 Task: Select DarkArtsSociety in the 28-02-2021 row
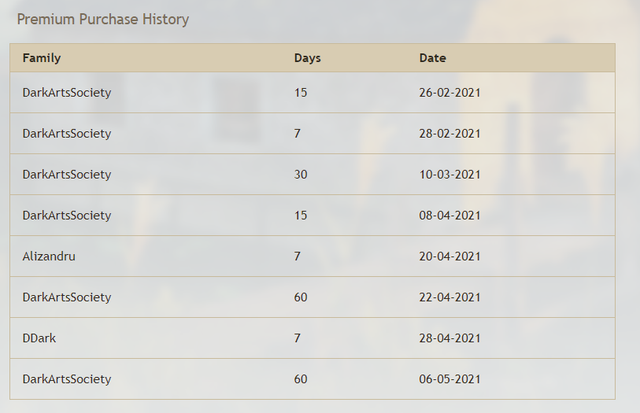click(67, 133)
